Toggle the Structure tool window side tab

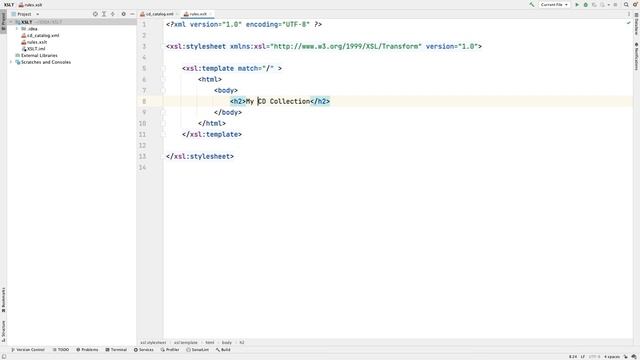tap(3, 331)
